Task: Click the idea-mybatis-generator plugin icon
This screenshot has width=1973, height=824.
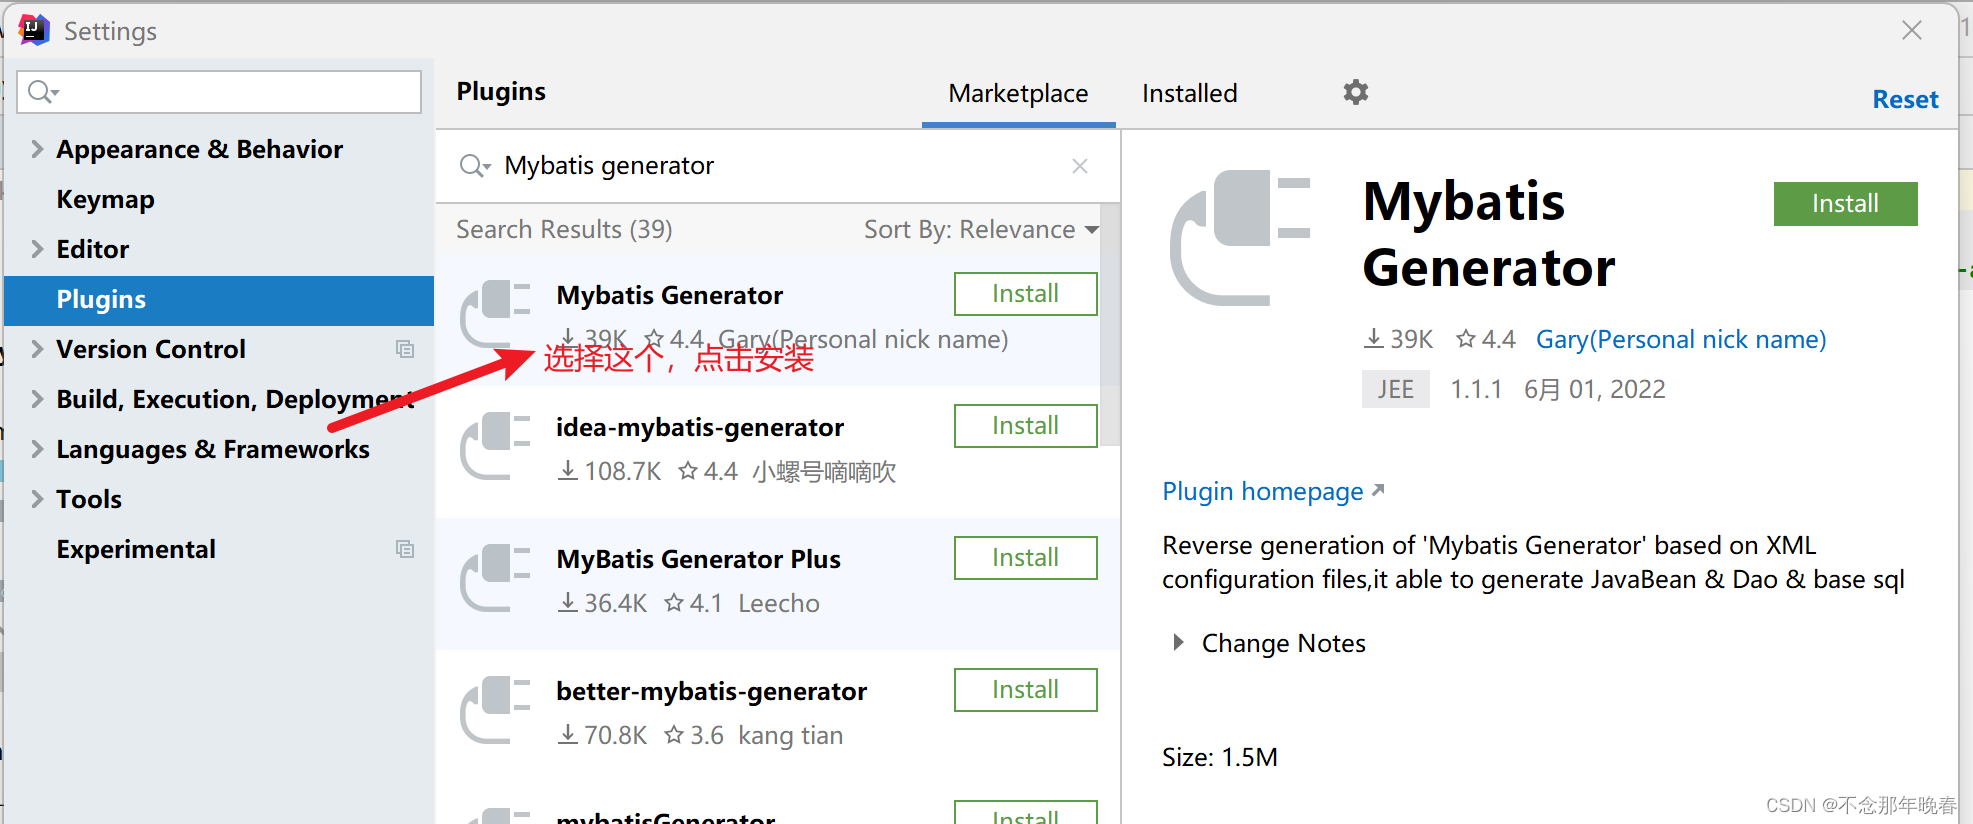Action: tap(495, 445)
